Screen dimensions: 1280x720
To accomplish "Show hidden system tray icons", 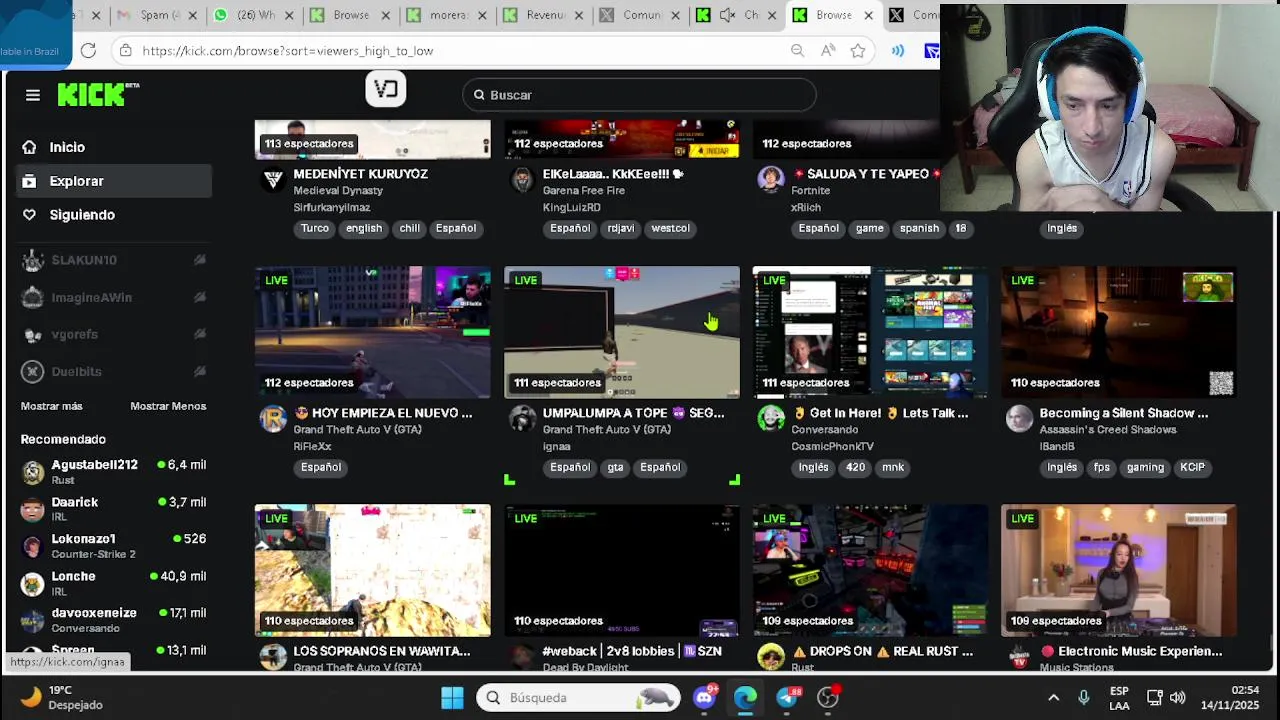I will click(x=1053, y=698).
